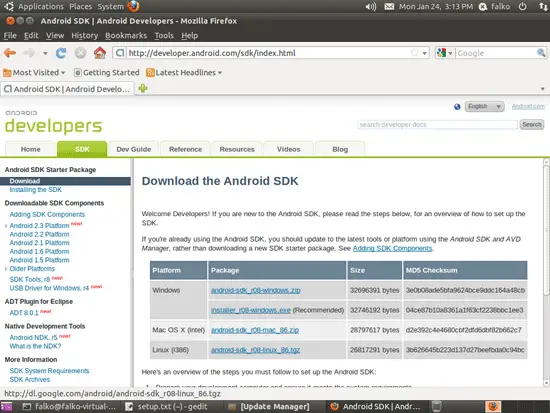Click the Latest Headlines RSS feed icon
This screenshot has height=413, width=550.
[x=150, y=73]
